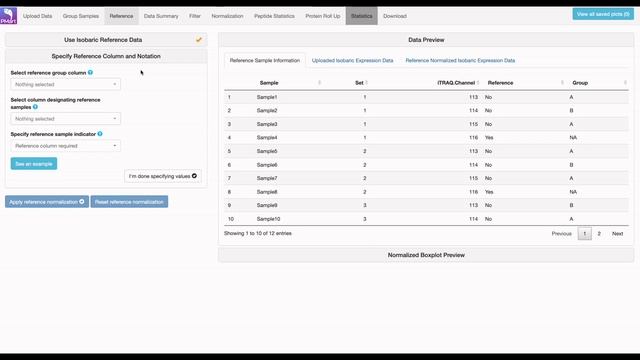
Task: Click the See an example button
Action: pos(34,164)
